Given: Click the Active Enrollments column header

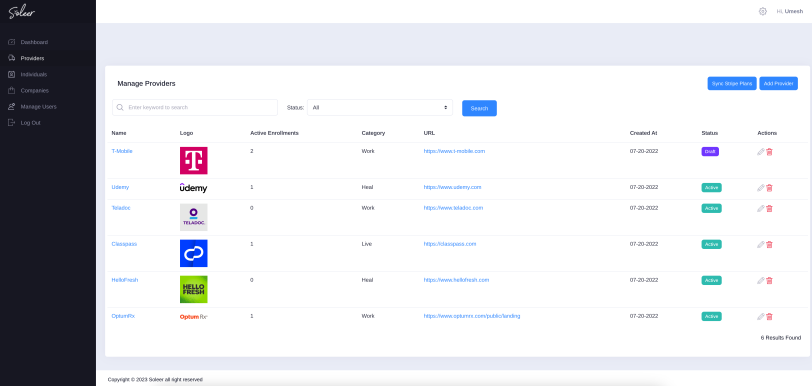Looking at the screenshot, I should click(274, 133).
